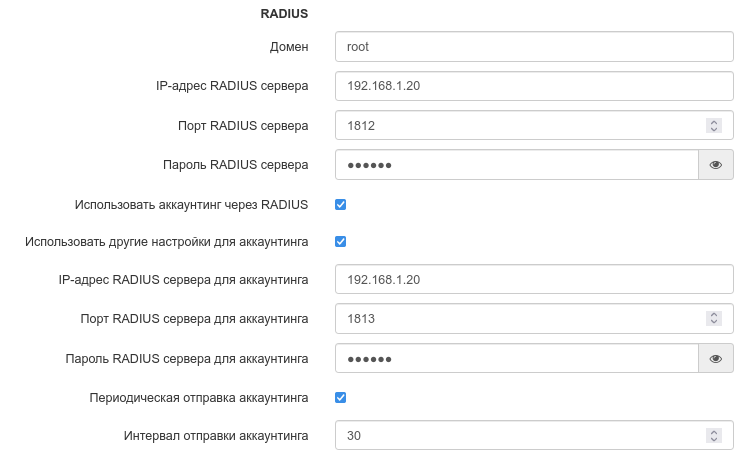Click the RADIUS section heading

284,14
